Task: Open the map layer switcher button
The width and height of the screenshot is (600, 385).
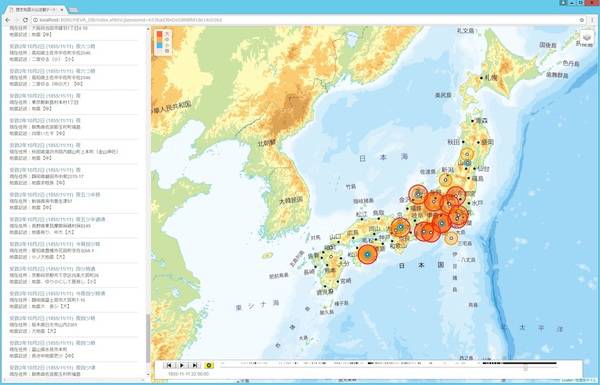Action: pyautogui.click(x=587, y=39)
